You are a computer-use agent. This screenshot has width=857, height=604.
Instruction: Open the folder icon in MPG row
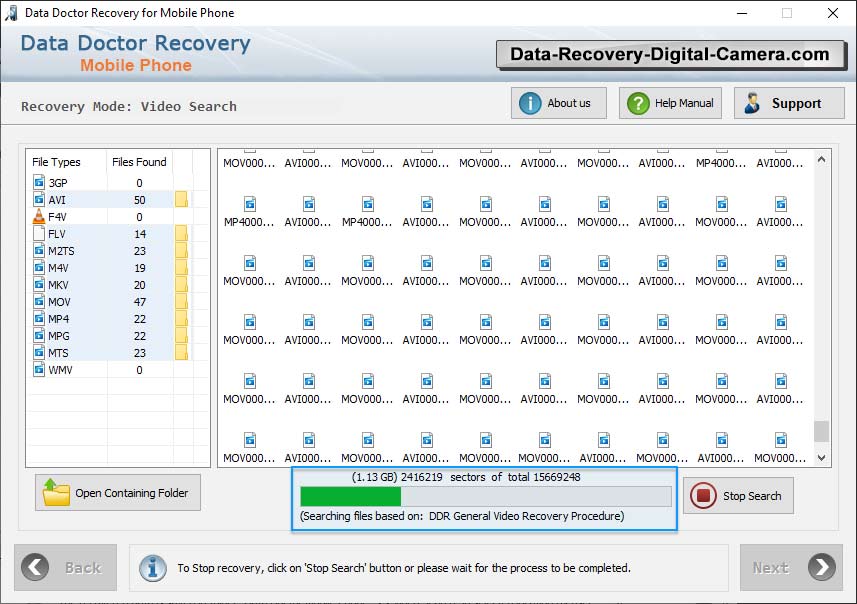point(181,335)
